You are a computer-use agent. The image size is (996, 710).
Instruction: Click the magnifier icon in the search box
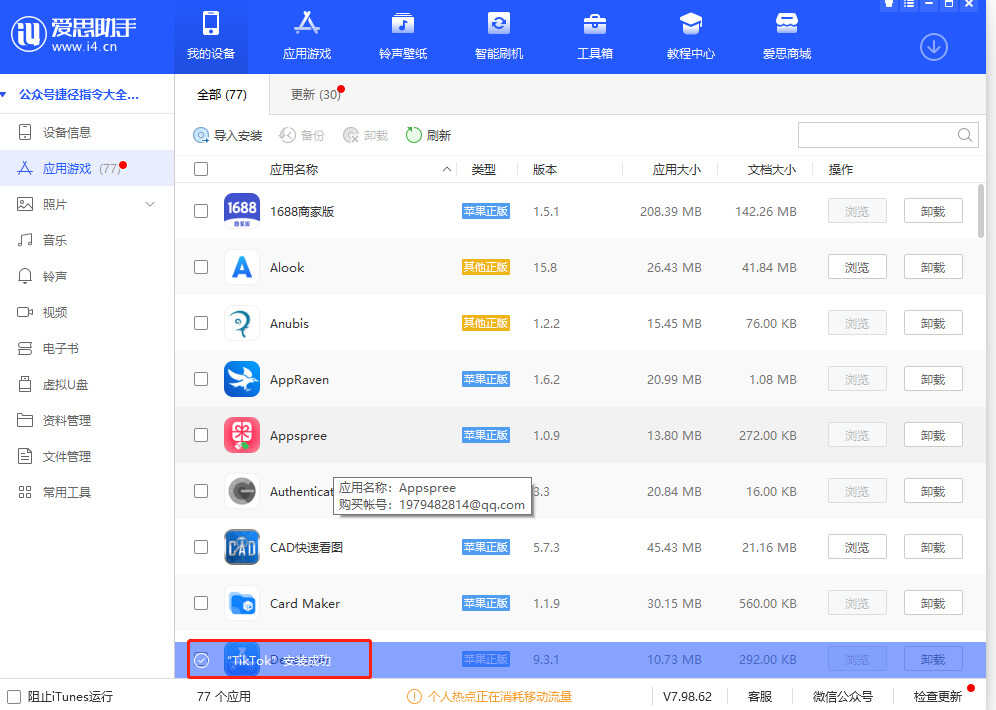[x=964, y=135]
